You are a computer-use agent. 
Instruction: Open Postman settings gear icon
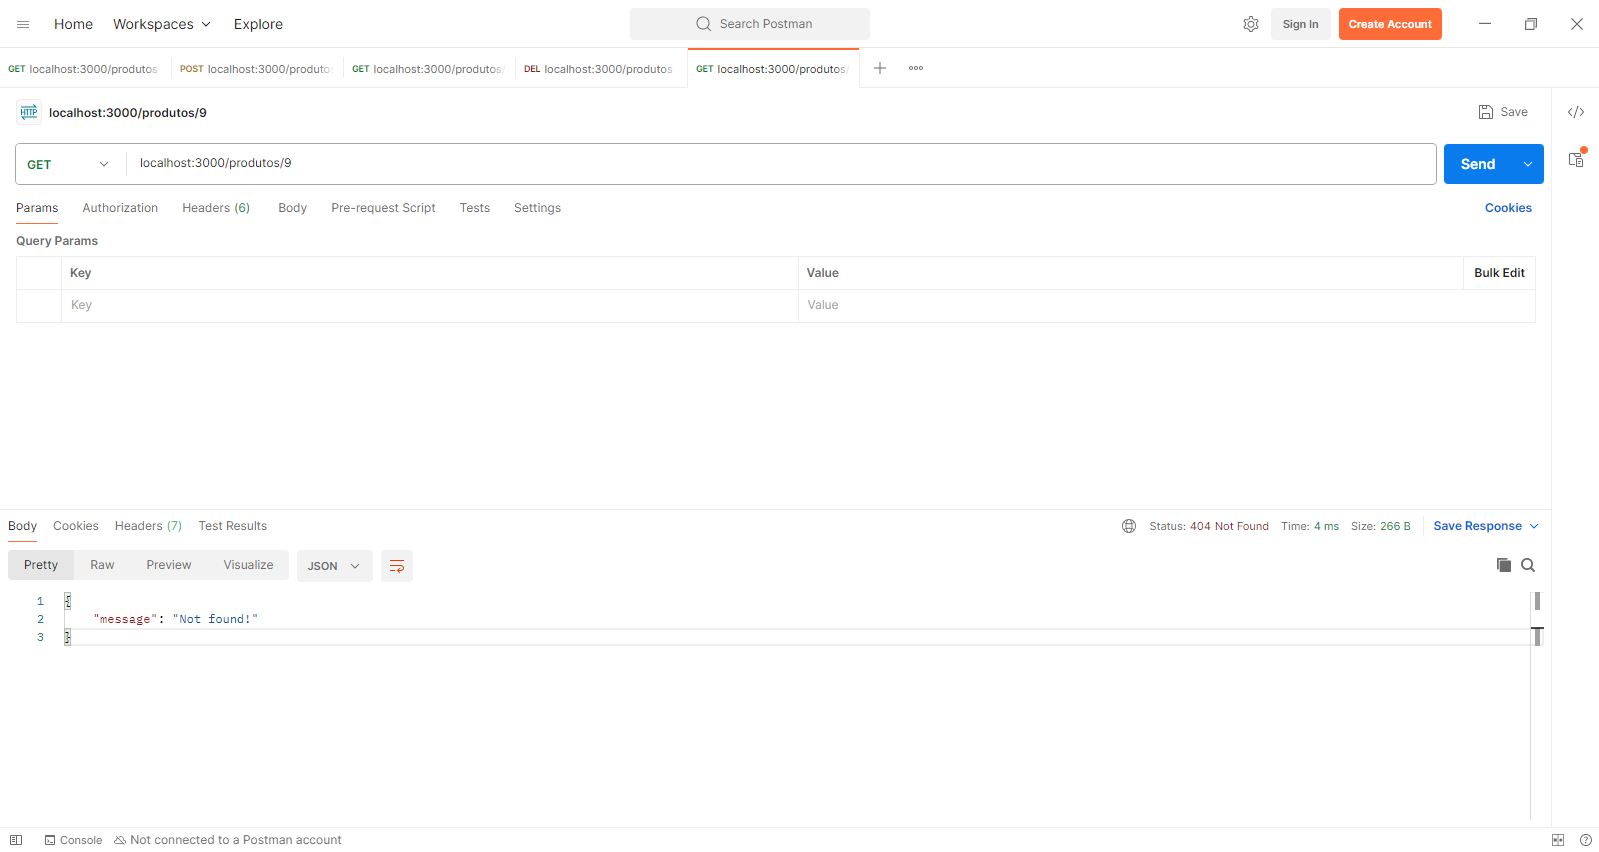click(x=1251, y=24)
